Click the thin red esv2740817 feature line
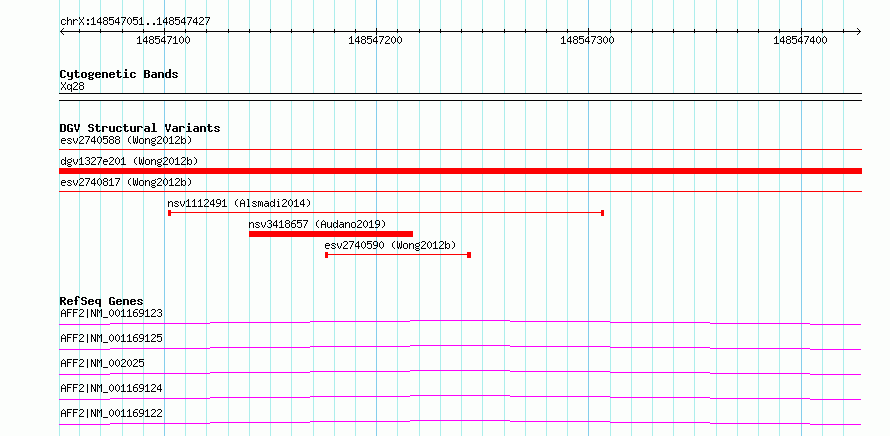This screenshot has width=890, height=436. [461, 191]
